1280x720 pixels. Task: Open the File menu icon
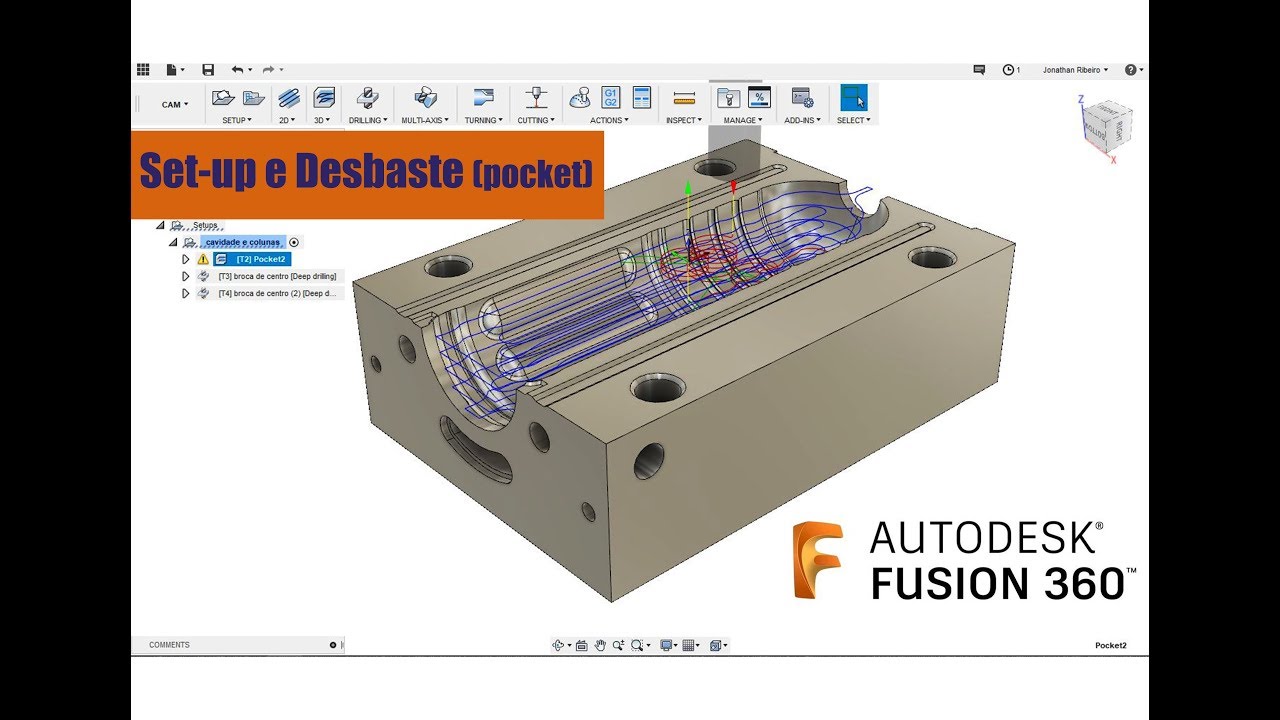(172, 70)
